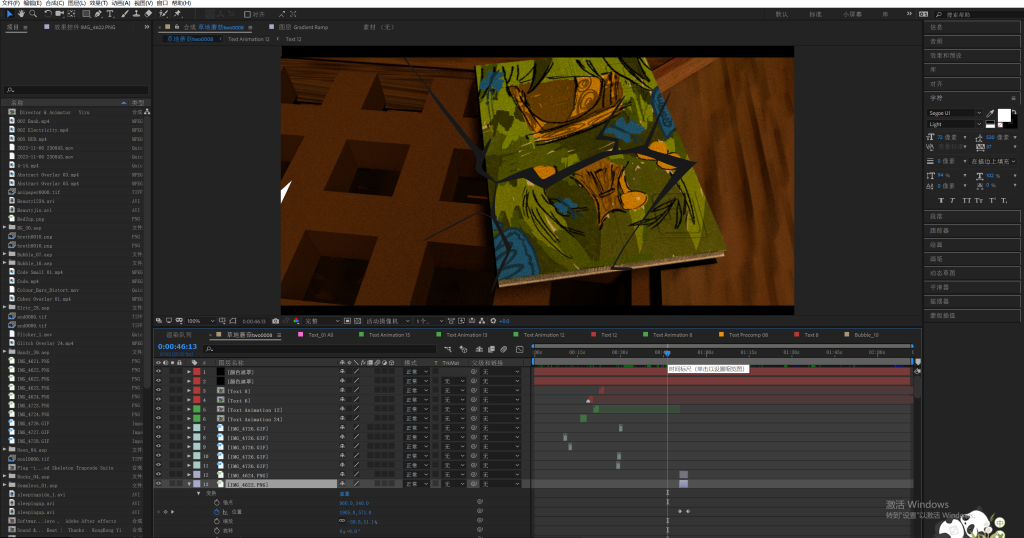Click the 0:00:46:13 current timecode
The width and height of the screenshot is (1024, 538).
[x=177, y=347]
